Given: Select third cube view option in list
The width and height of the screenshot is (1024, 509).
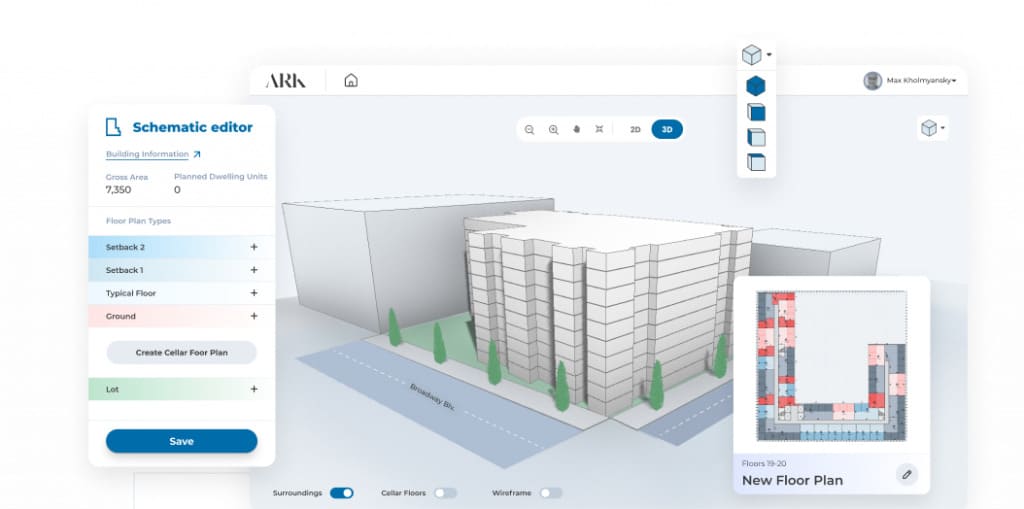Looking at the screenshot, I should point(756,137).
